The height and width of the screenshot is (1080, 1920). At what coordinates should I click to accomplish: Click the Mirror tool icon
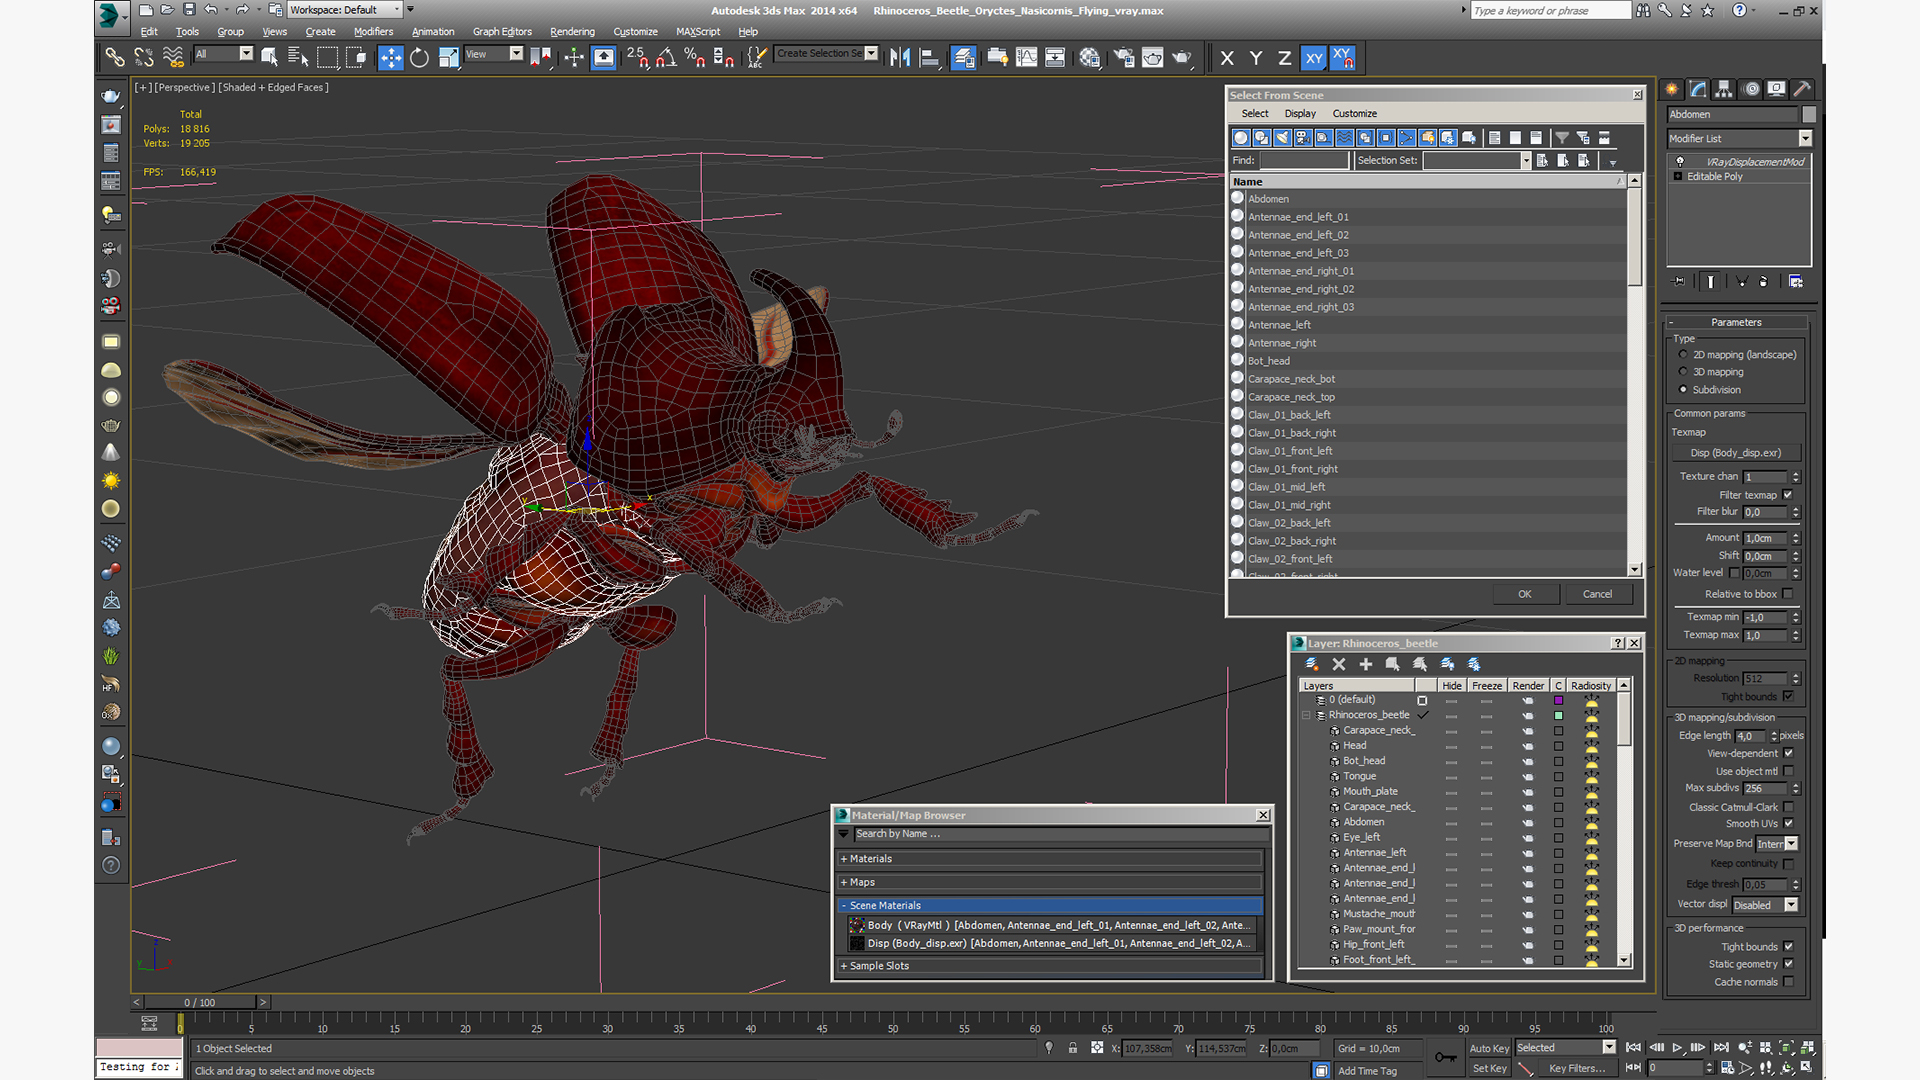coord(900,58)
